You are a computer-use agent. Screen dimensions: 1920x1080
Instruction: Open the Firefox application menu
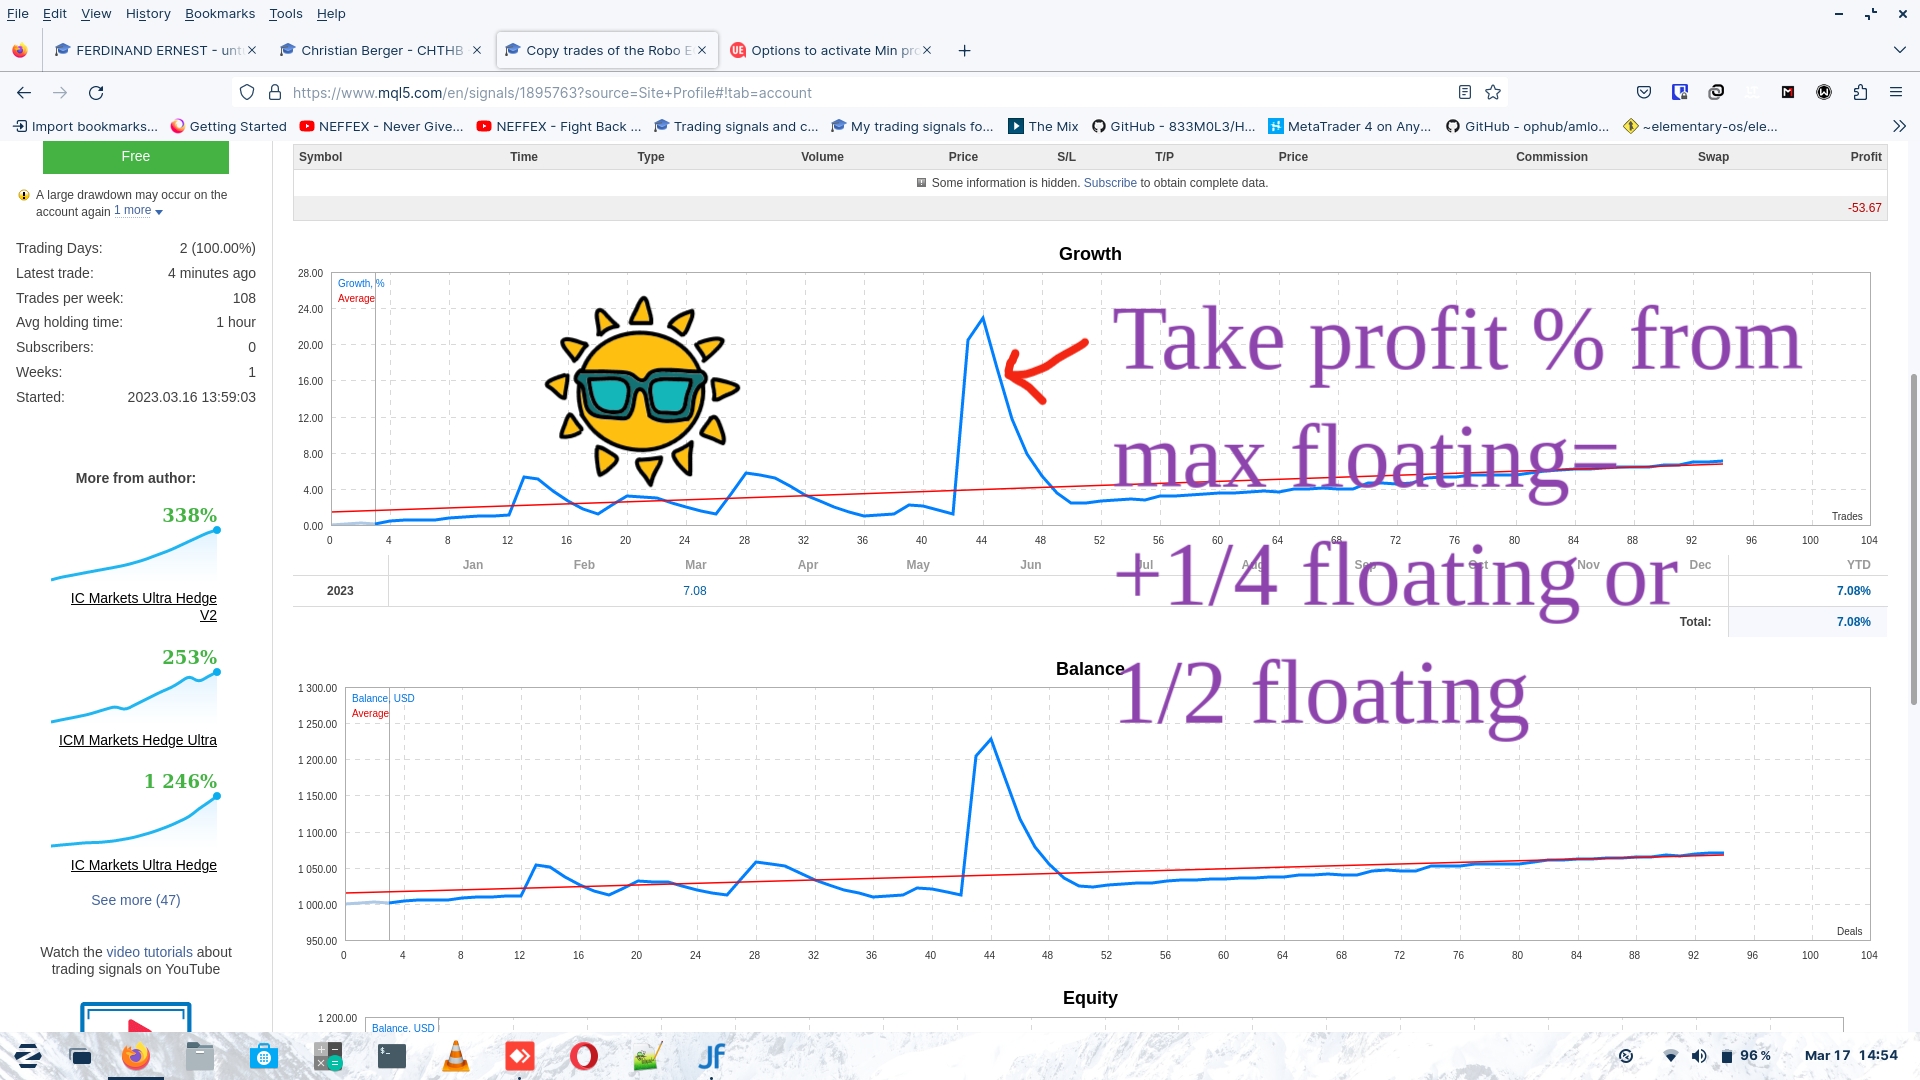pyautogui.click(x=1896, y=92)
